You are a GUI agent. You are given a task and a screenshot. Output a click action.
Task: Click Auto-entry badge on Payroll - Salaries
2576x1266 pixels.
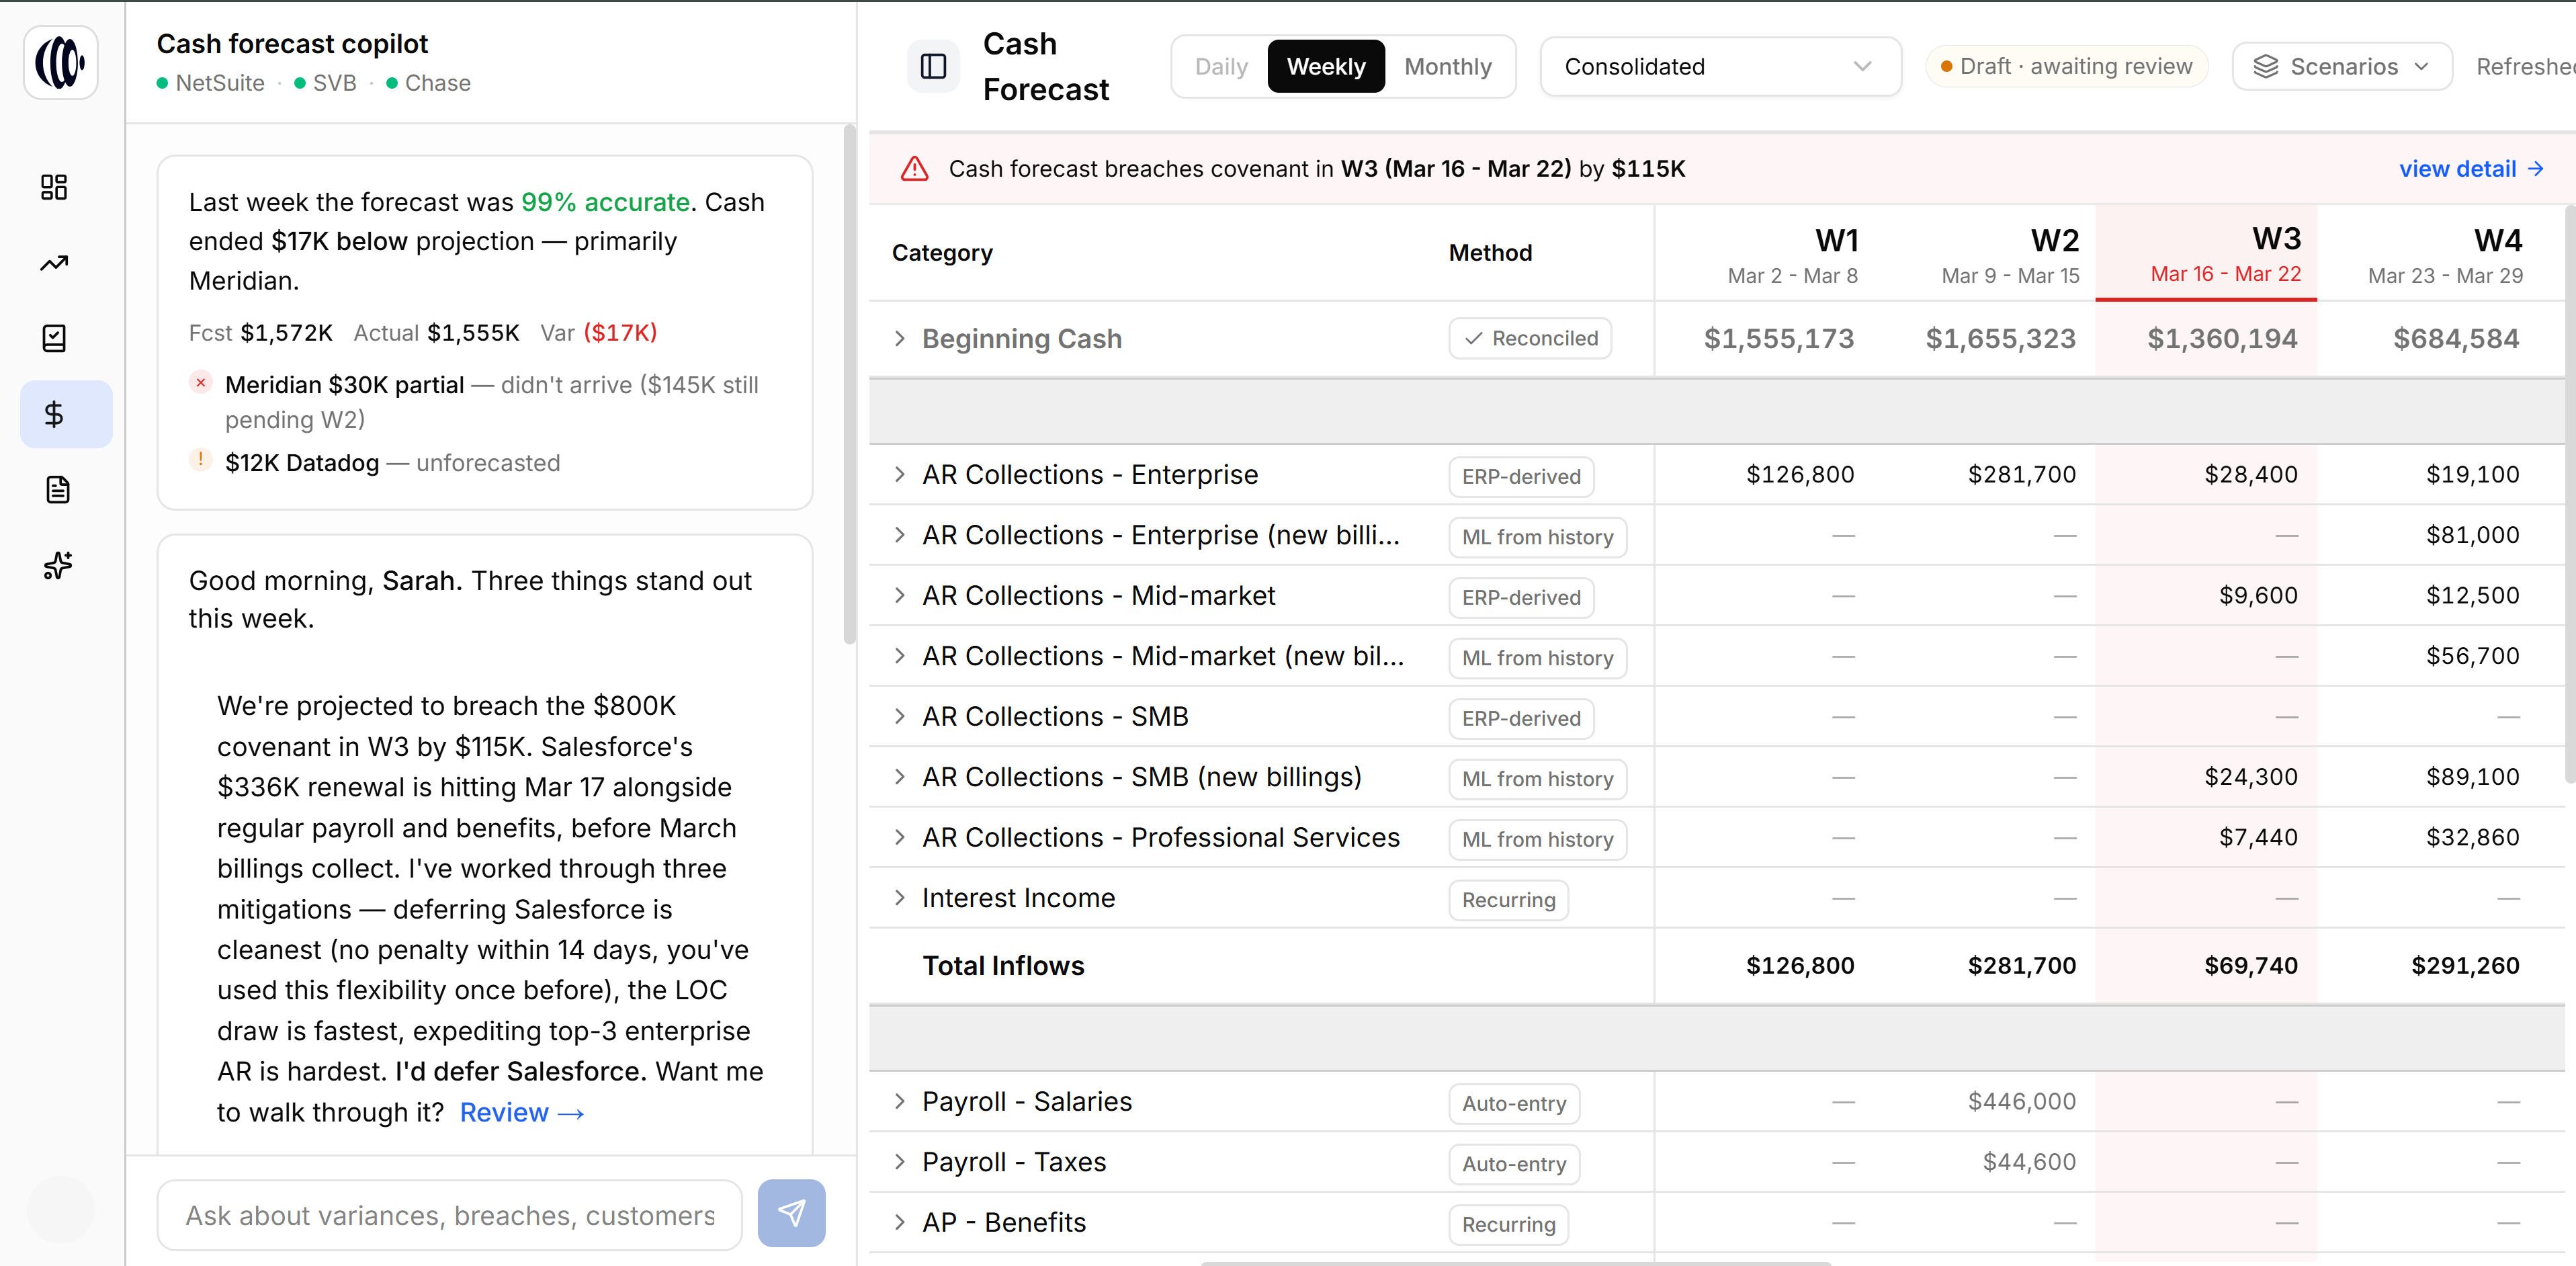pos(1514,1104)
